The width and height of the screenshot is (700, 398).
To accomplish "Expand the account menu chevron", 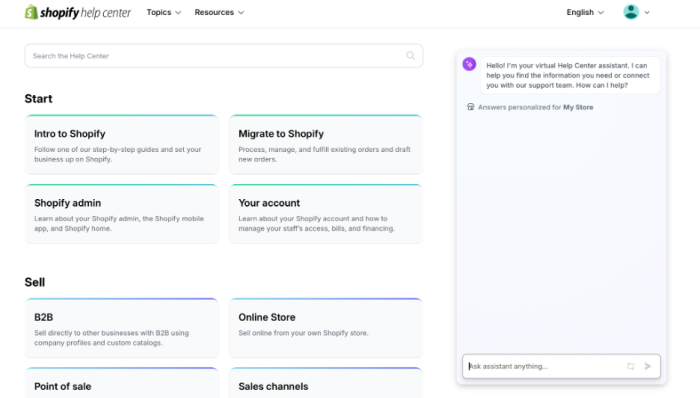I will pyautogui.click(x=647, y=12).
